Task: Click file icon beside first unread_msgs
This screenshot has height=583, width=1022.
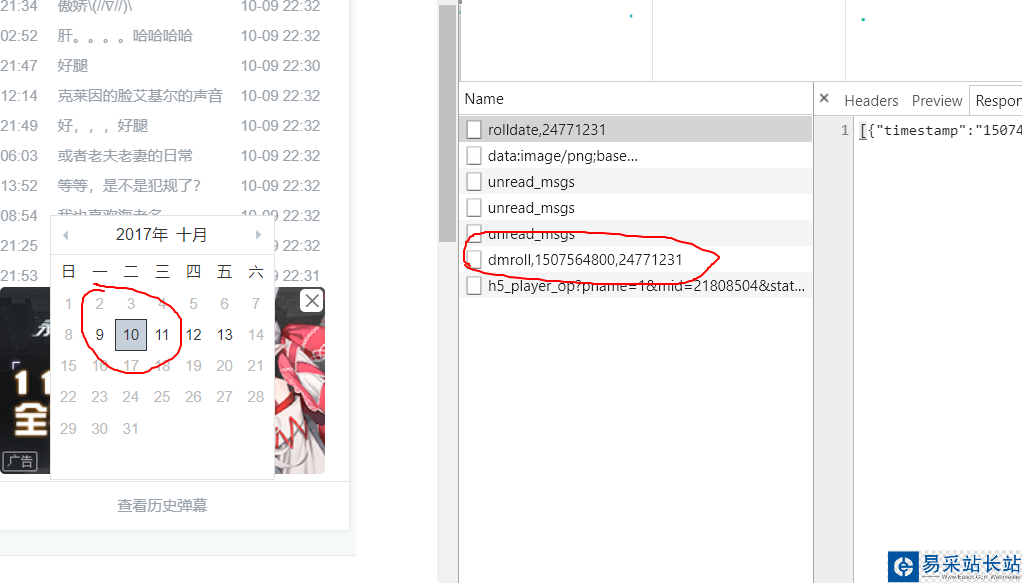Action: point(474,182)
